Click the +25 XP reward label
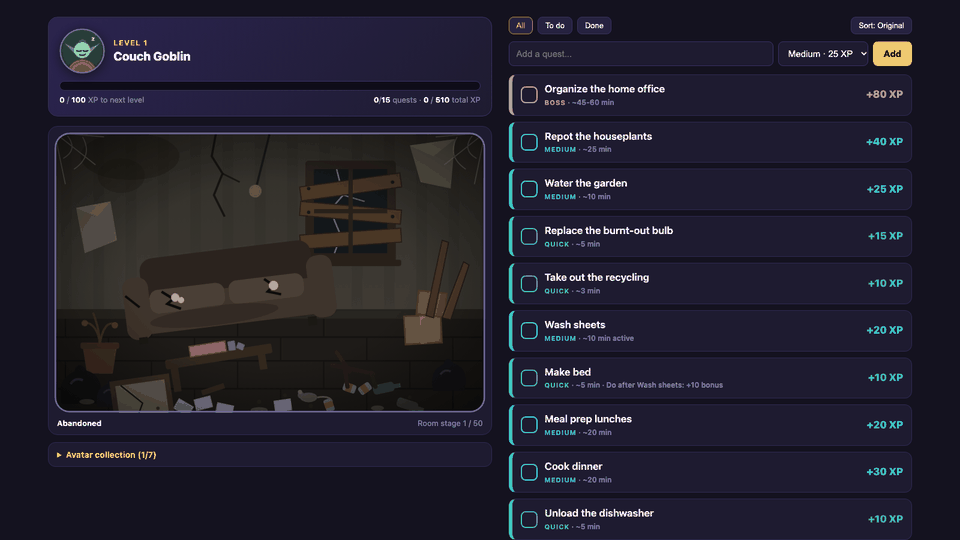The height and width of the screenshot is (540, 960). [x=884, y=189]
